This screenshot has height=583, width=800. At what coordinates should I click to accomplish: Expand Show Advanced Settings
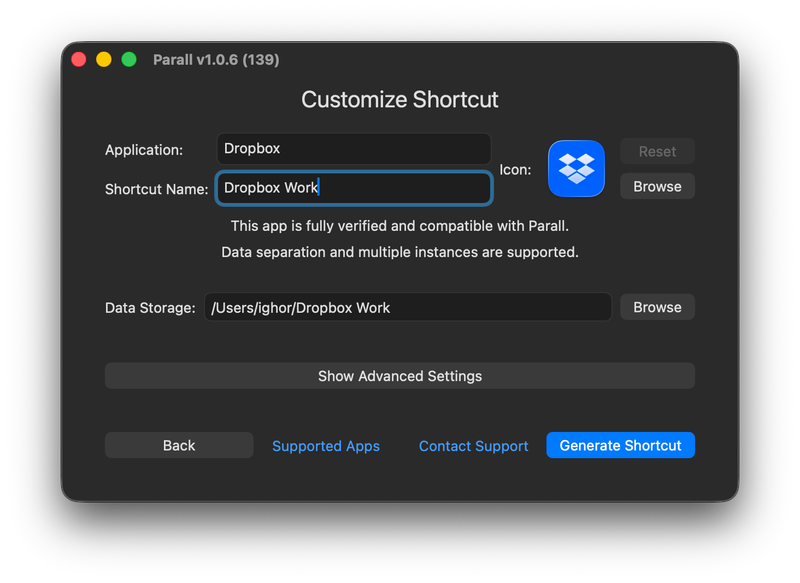click(x=400, y=376)
